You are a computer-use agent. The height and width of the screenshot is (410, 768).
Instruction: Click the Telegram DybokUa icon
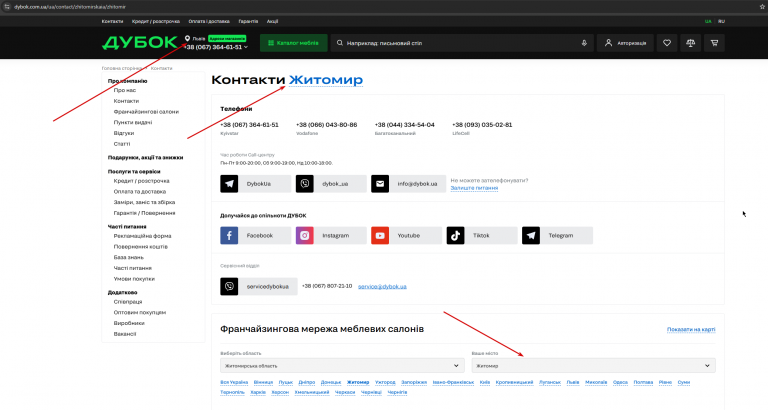(x=229, y=184)
